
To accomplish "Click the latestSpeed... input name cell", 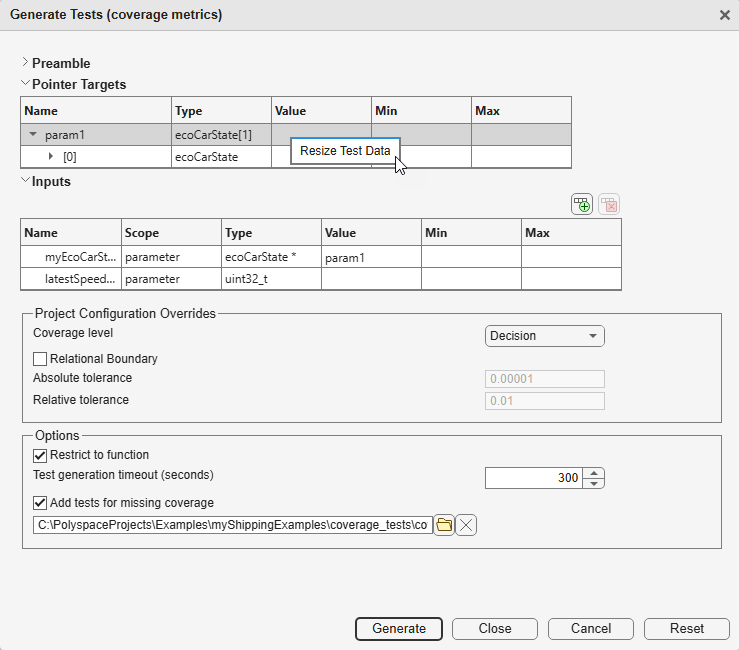I will (x=71, y=279).
